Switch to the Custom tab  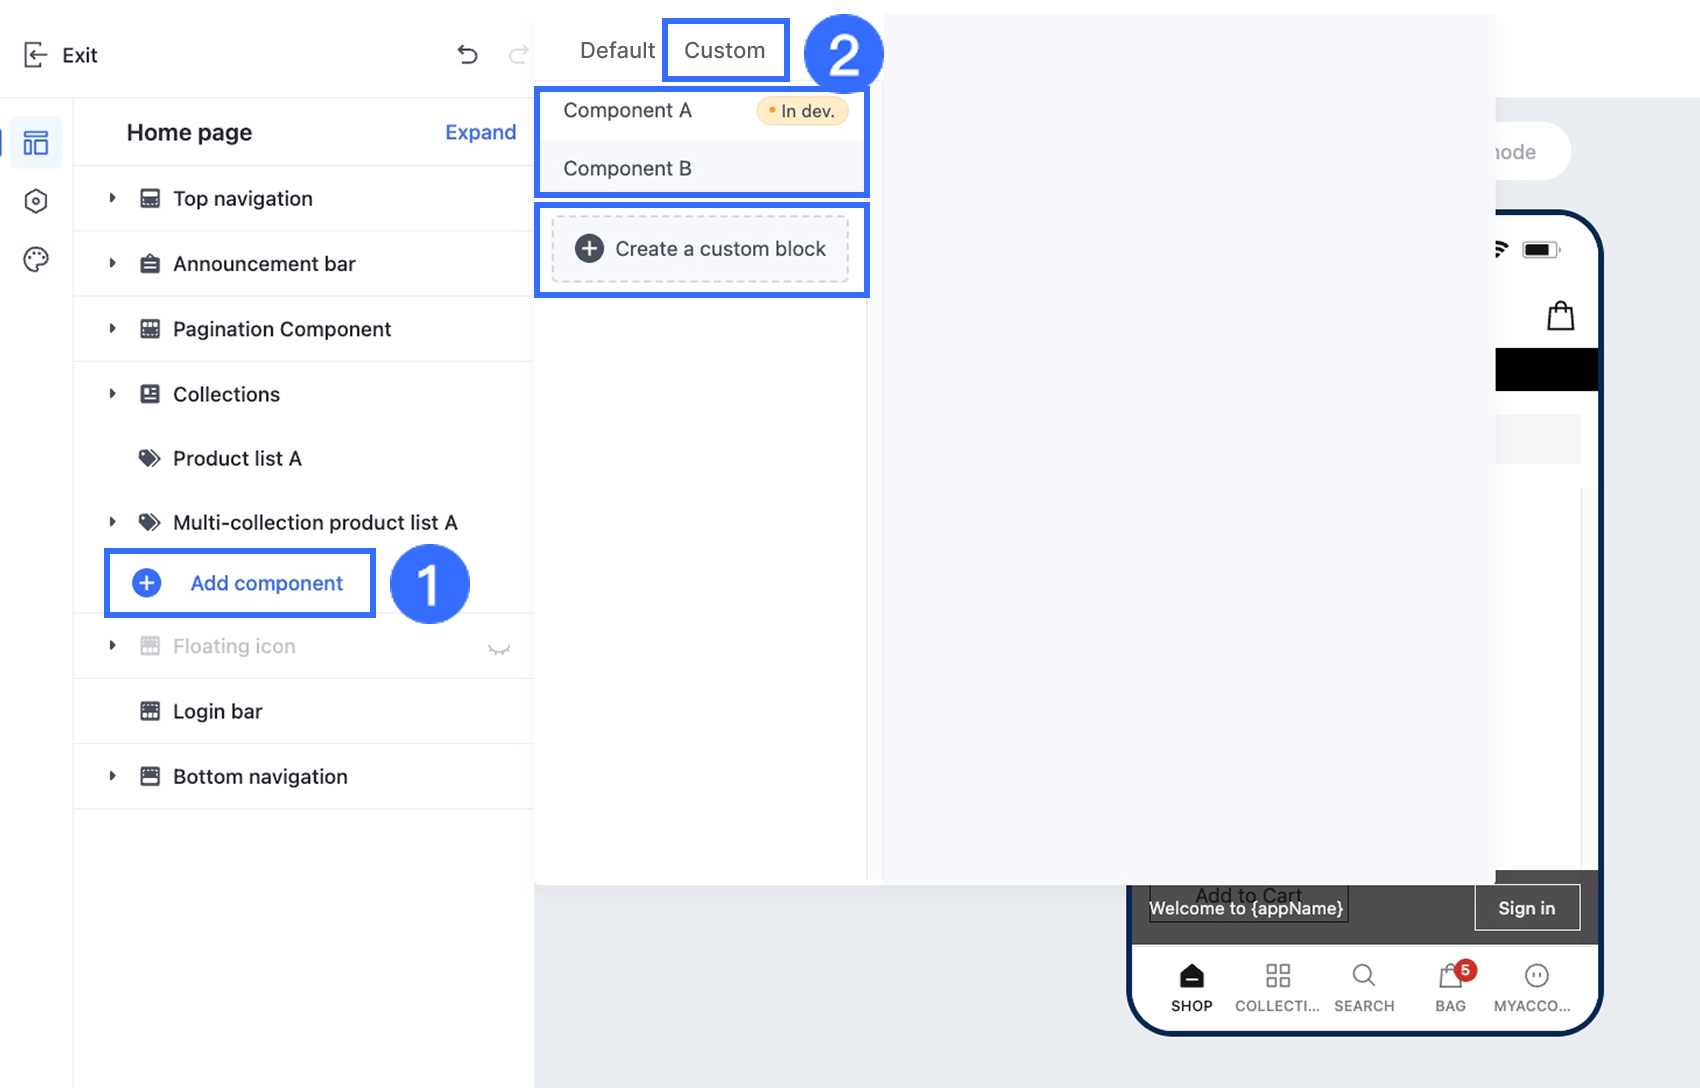point(724,50)
